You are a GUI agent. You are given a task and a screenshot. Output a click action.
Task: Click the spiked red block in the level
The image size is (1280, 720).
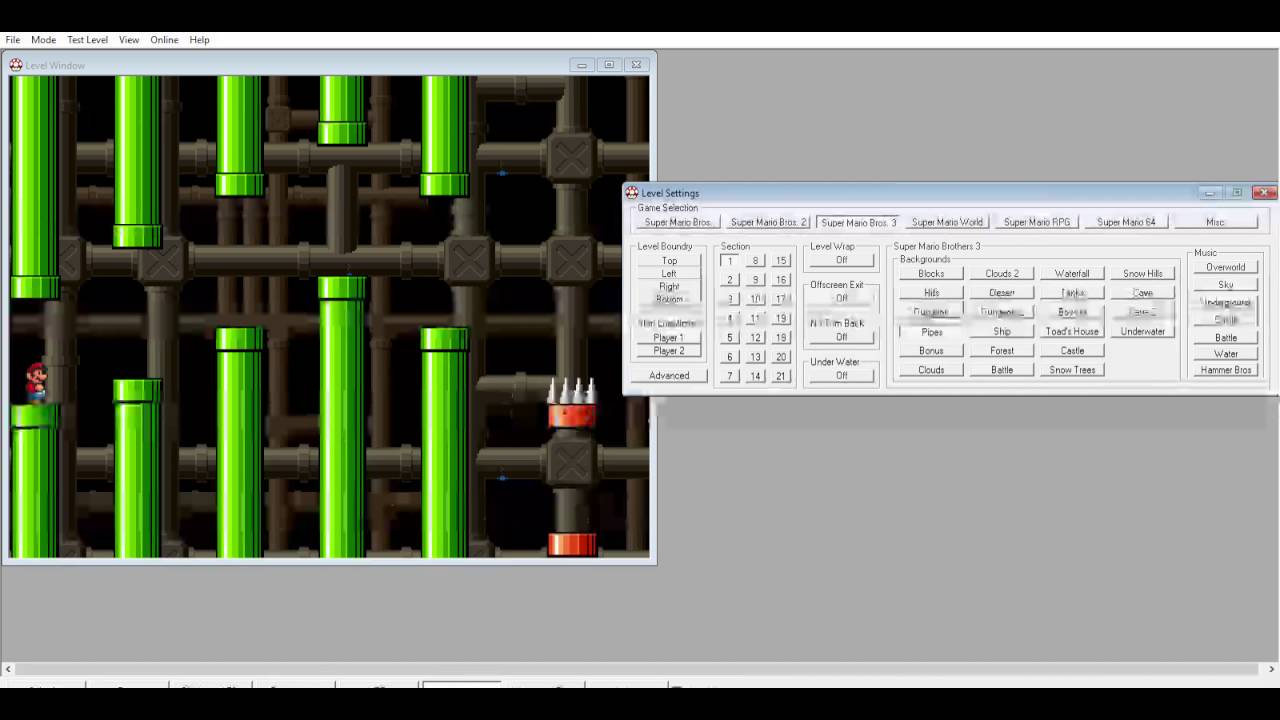point(572,403)
